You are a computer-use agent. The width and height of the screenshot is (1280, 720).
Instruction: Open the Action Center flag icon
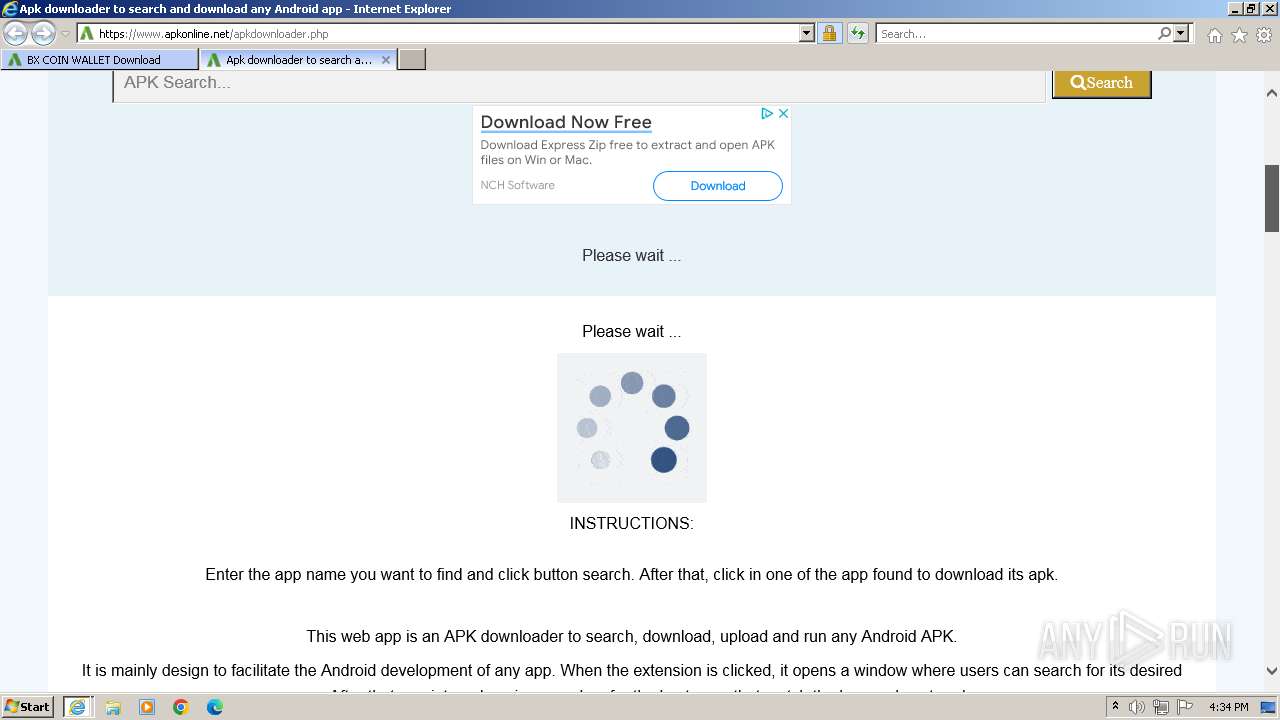(x=1184, y=707)
